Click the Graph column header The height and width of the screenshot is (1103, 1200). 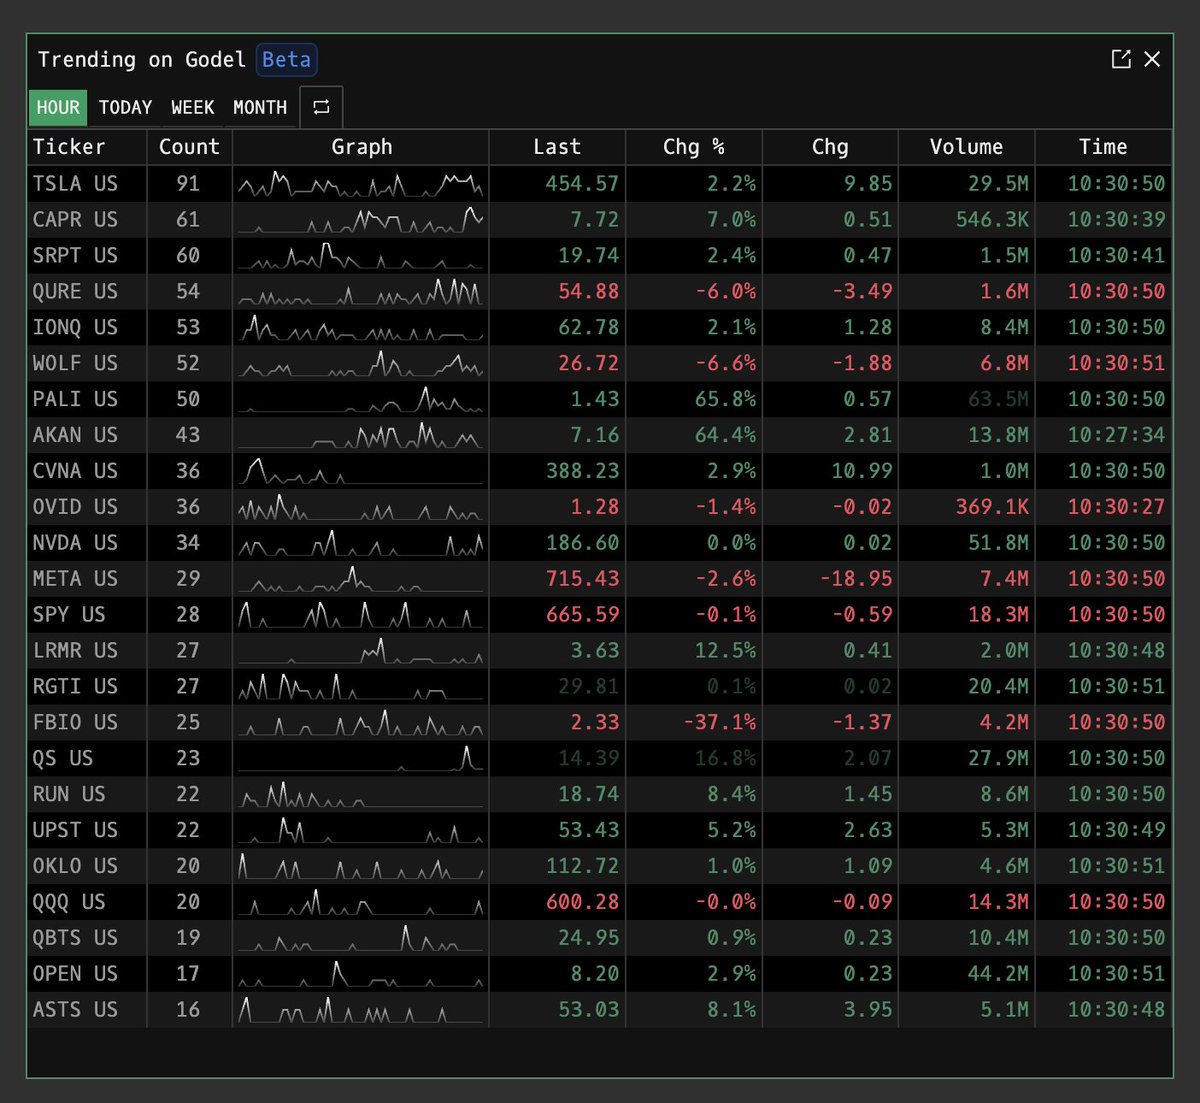tap(361, 147)
